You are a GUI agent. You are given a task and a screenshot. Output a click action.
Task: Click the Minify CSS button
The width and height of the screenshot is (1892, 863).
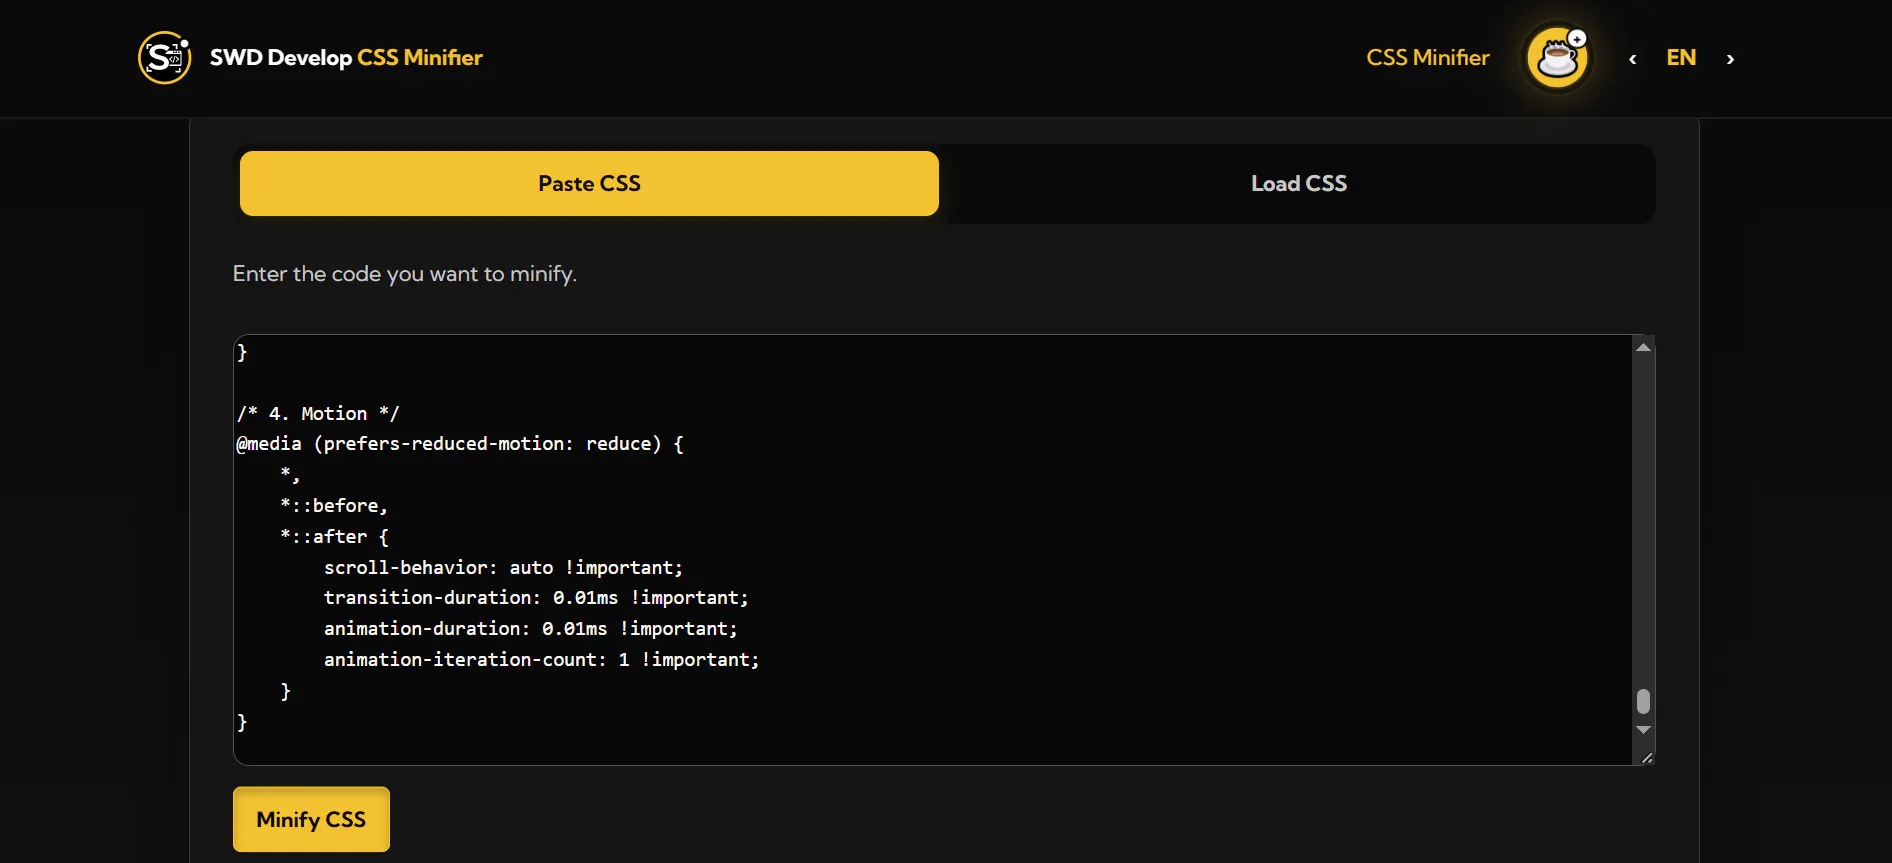(311, 819)
